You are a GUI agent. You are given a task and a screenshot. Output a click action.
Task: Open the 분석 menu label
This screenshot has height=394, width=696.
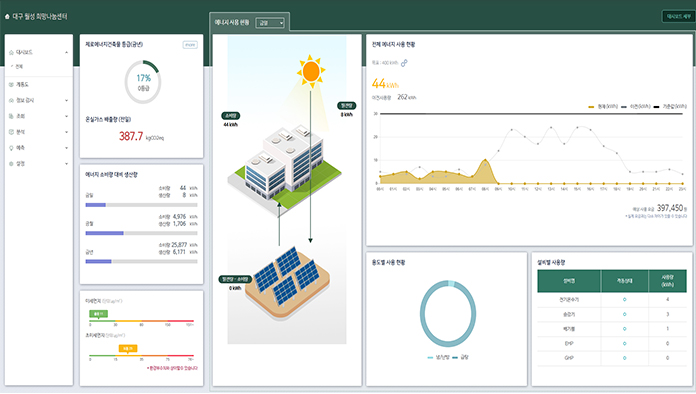(20, 132)
